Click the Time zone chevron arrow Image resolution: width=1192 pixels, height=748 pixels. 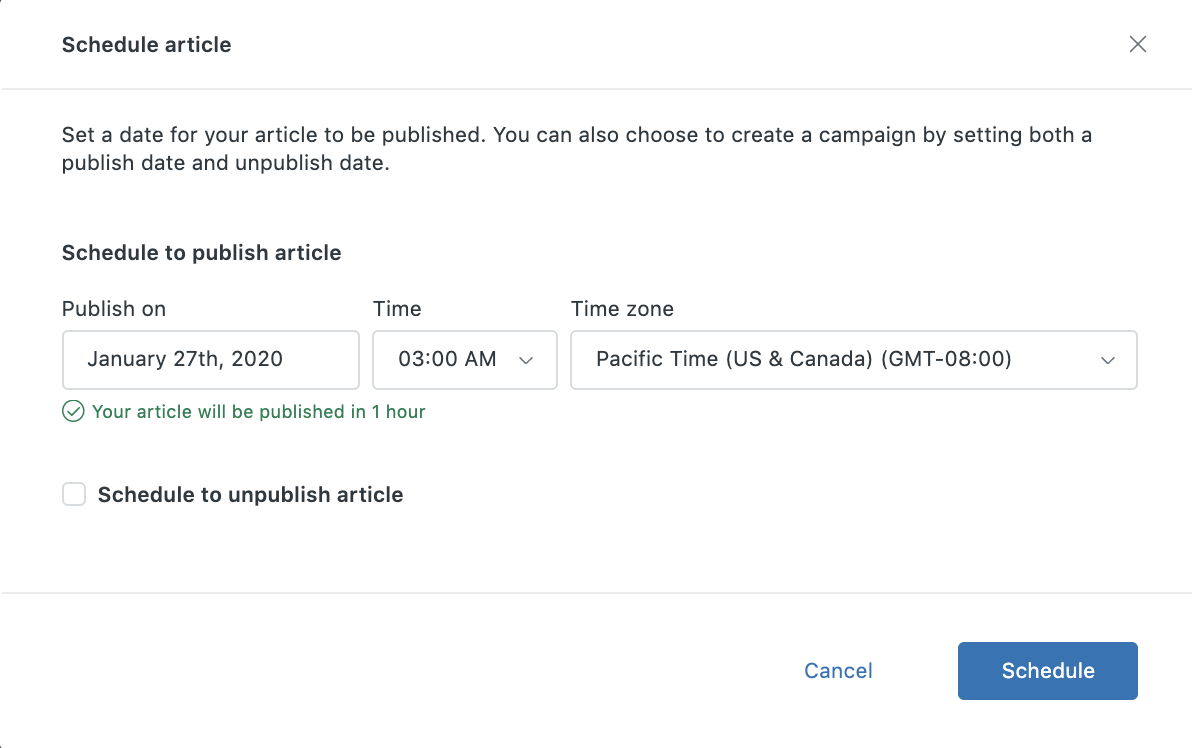point(1107,360)
